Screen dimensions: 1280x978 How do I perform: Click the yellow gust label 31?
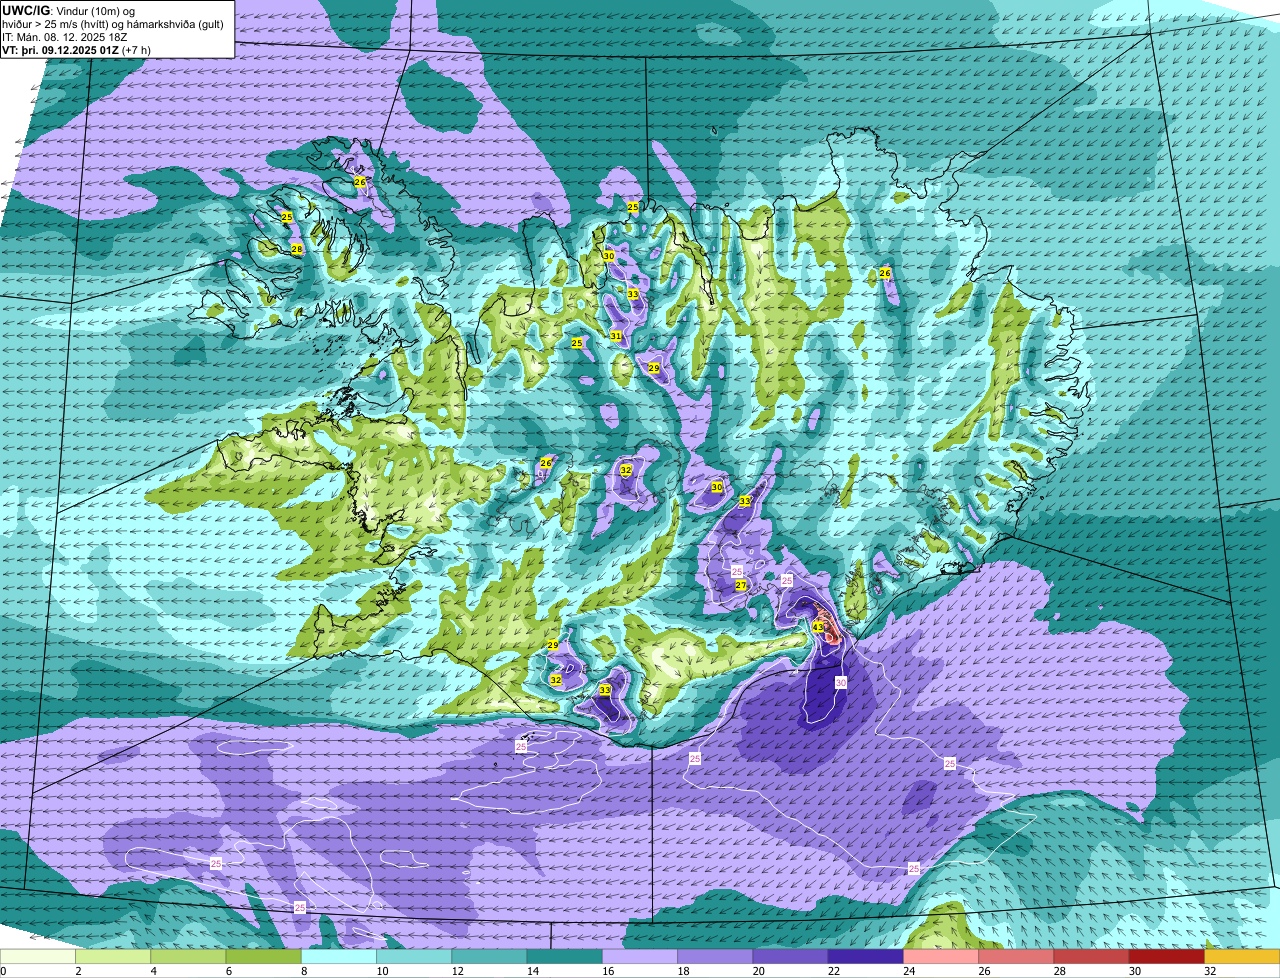coord(616,336)
